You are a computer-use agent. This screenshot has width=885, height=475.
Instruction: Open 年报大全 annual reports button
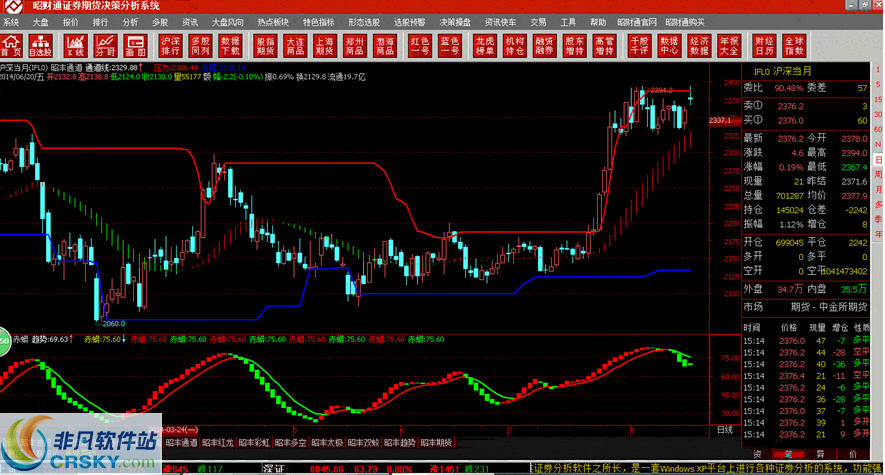(729, 46)
